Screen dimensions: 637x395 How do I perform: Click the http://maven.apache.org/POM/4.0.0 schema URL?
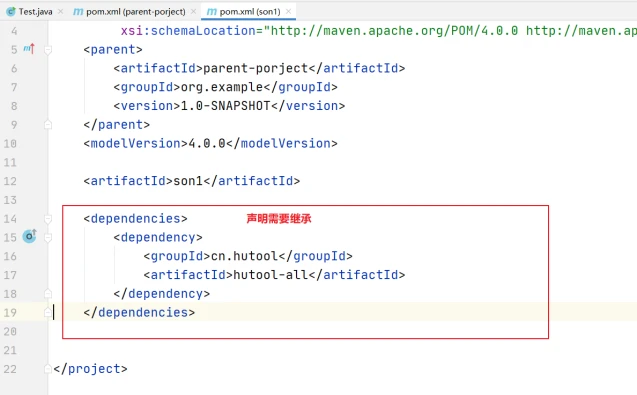394,31
